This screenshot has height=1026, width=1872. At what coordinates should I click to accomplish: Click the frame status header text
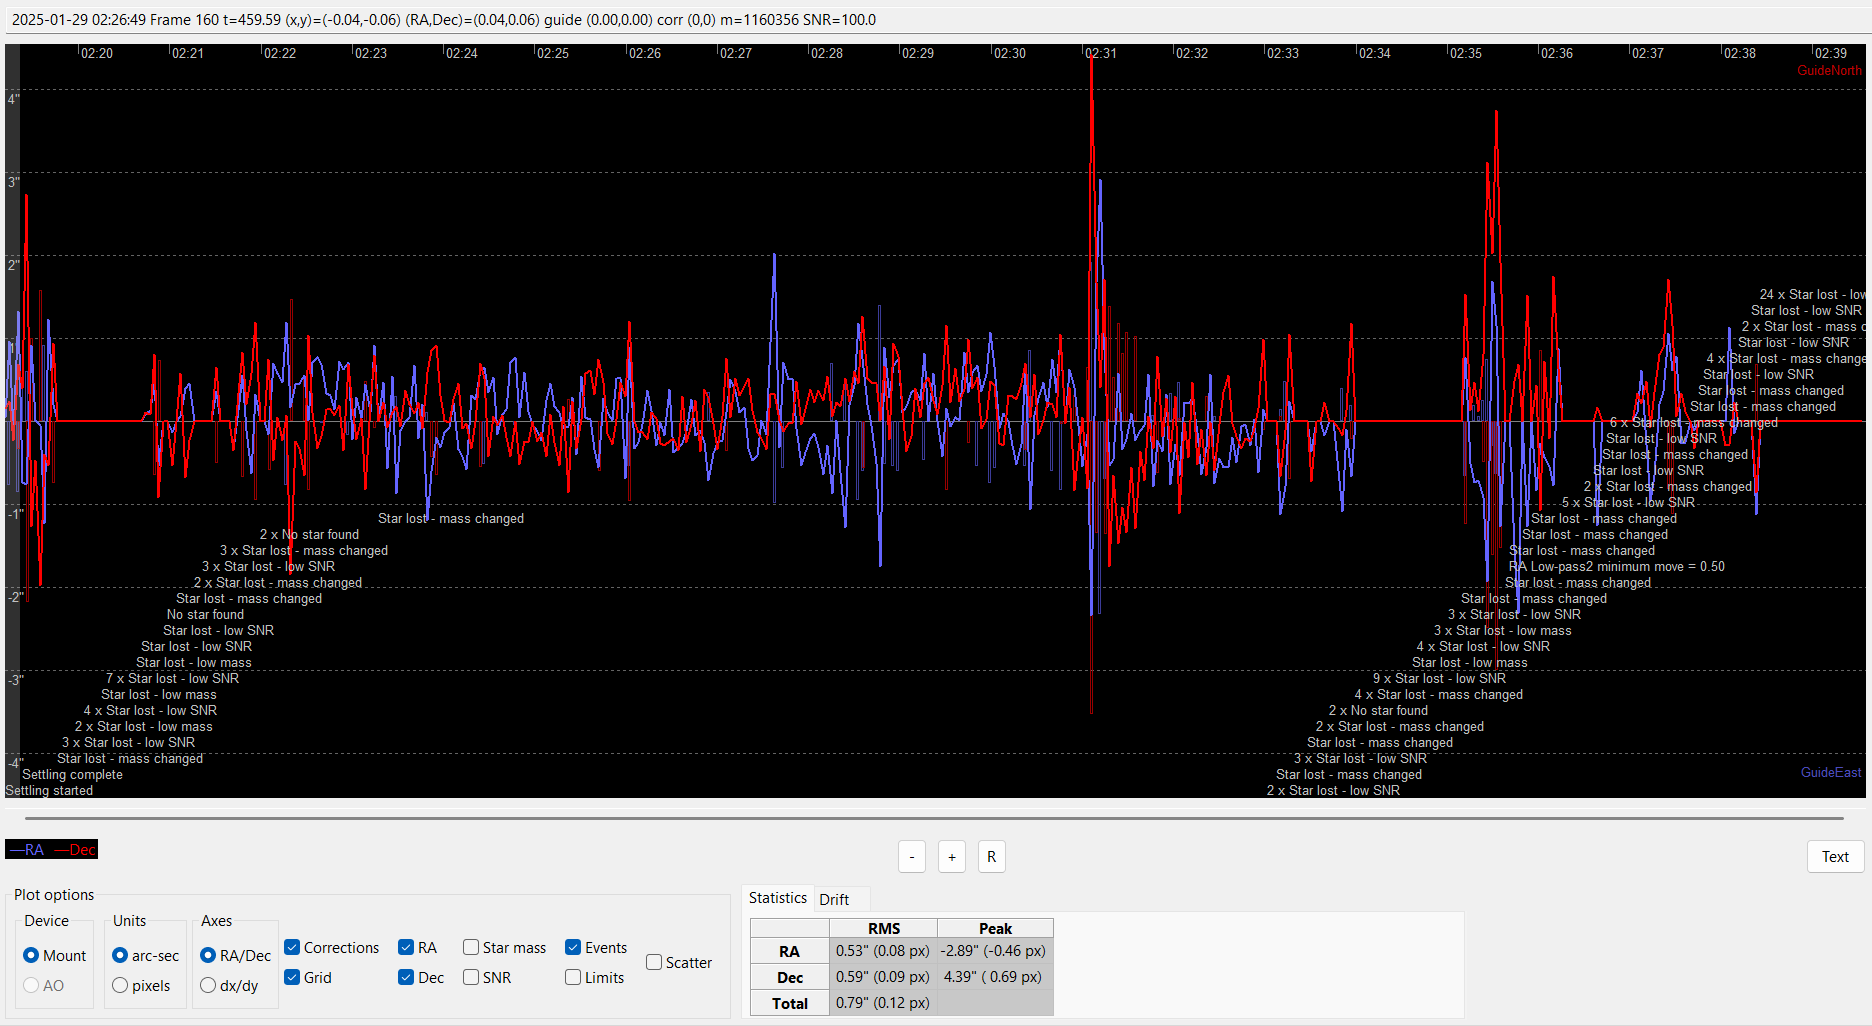(x=444, y=20)
